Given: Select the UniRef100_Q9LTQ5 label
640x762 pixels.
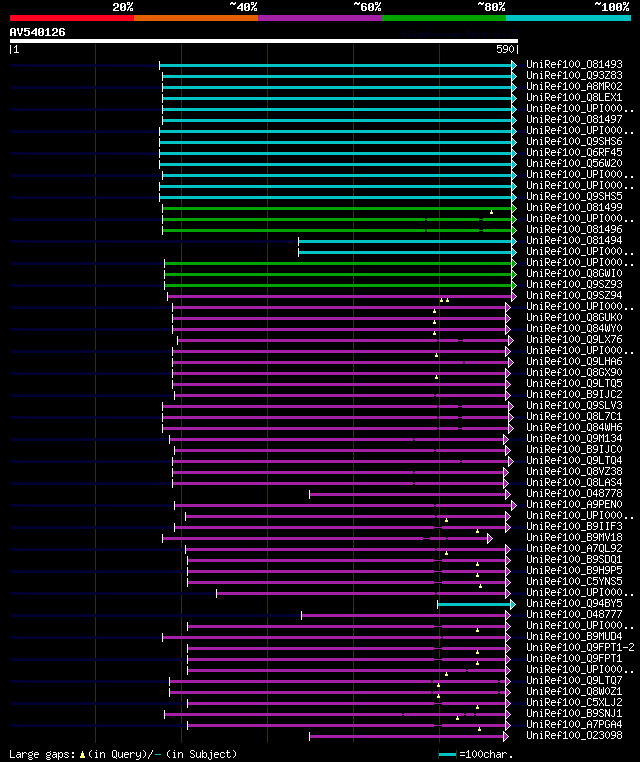Looking at the screenshot, I should [x=574, y=383].
